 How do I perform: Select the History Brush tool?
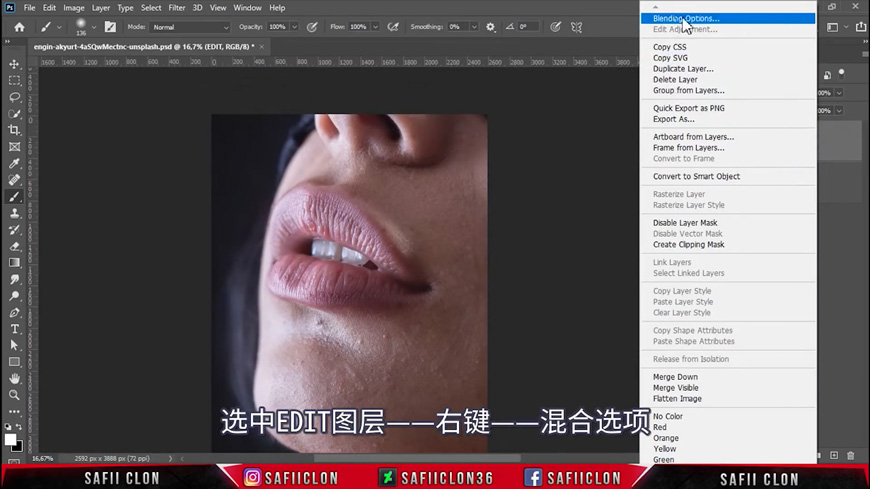pyautogui.click(x=14, y=230)
